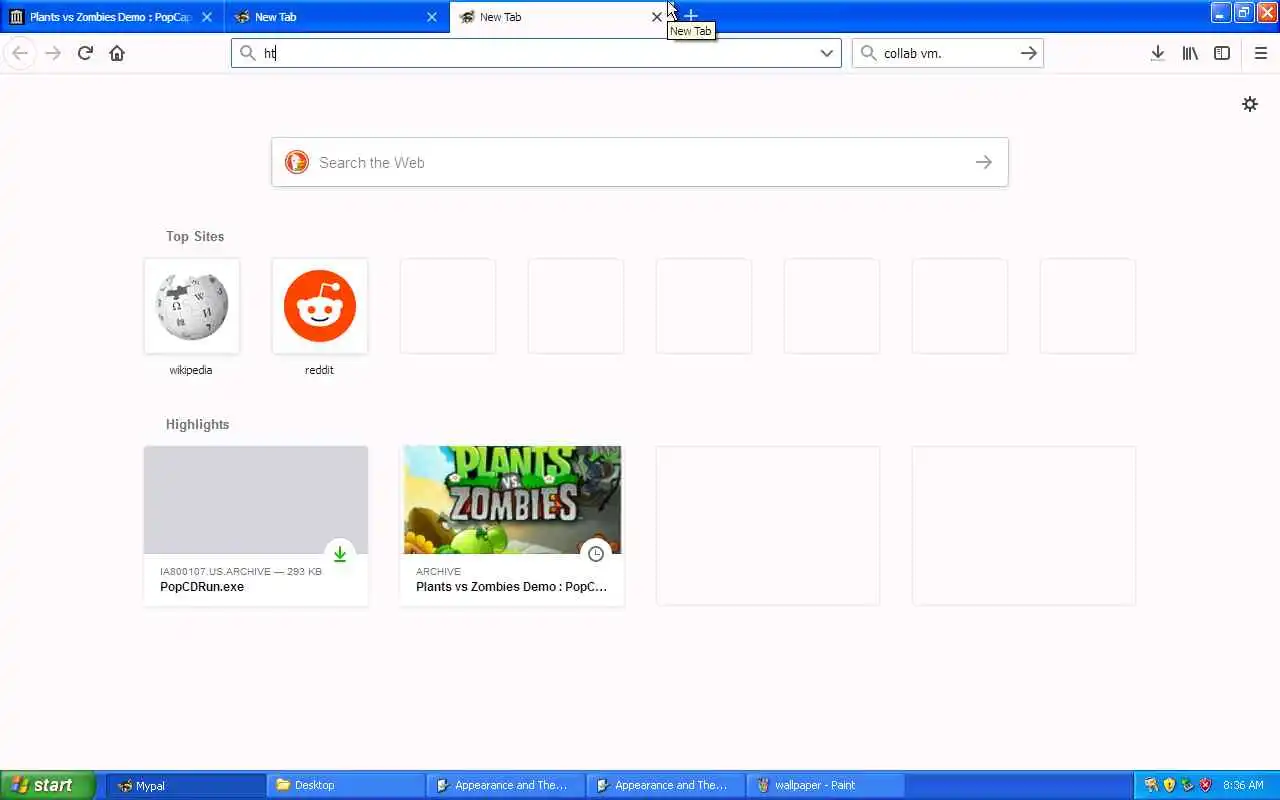Open the Library bookshelf icon
The image size is (1280, 800).
coord(1190,53)
